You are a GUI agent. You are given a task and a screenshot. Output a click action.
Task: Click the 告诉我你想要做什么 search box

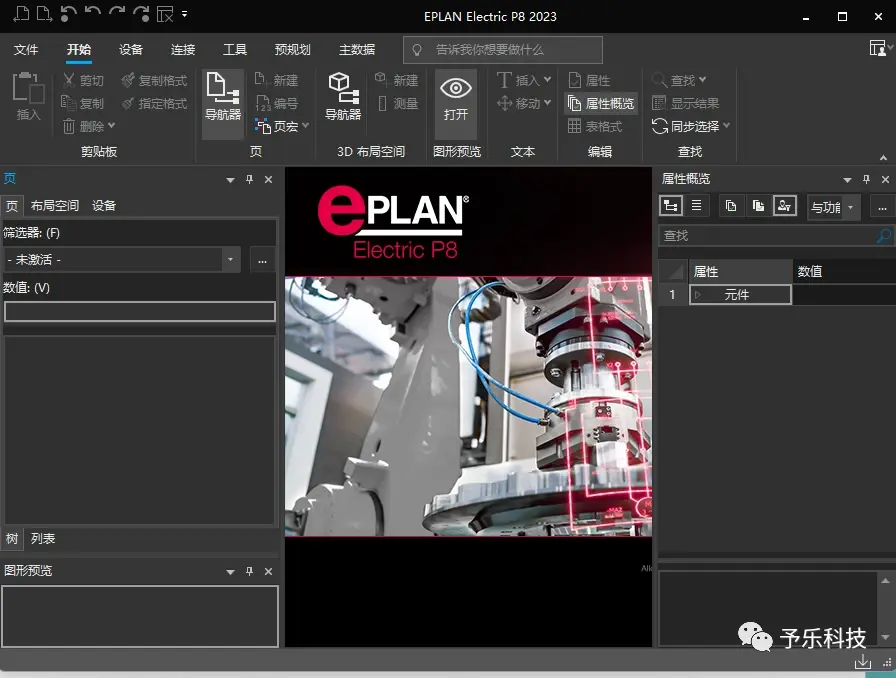pyautogui.click(x=502, y=50)
